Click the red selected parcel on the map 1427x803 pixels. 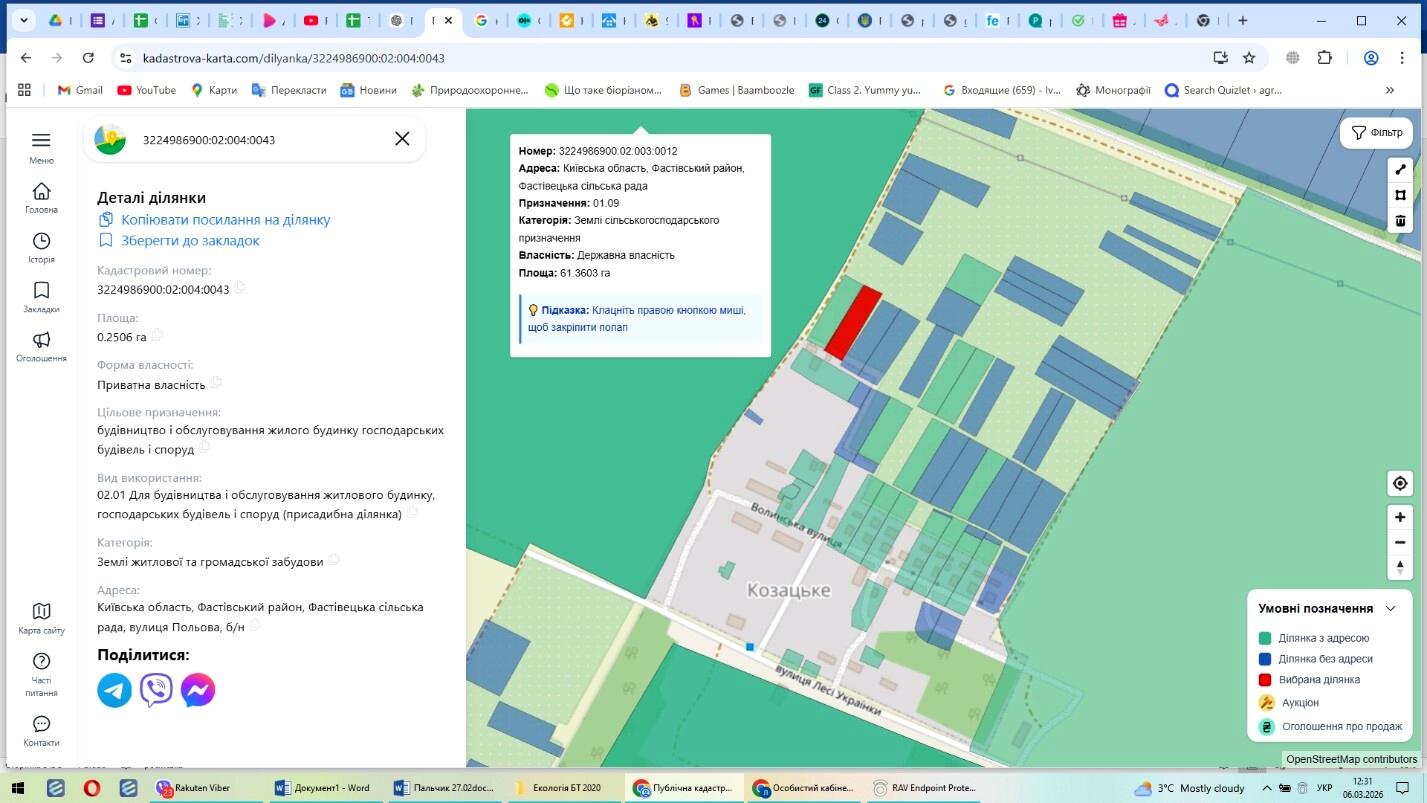tap(853, 322)
